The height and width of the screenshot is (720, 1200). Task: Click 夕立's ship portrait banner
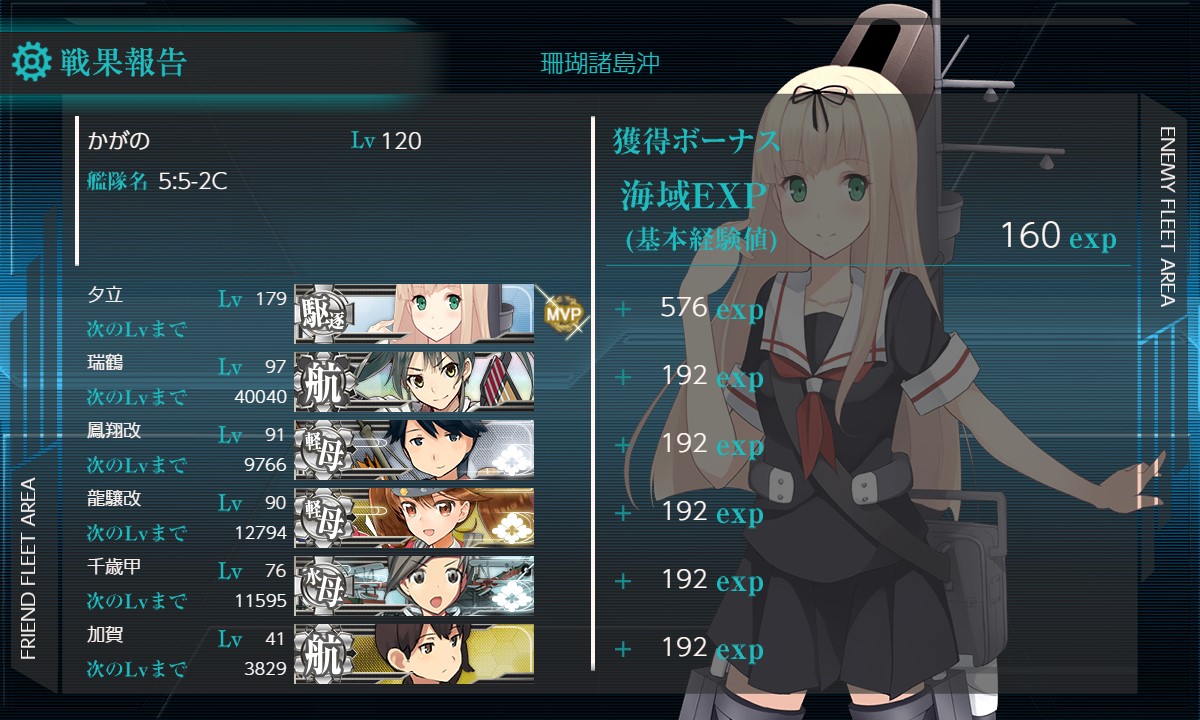(414, 314)
